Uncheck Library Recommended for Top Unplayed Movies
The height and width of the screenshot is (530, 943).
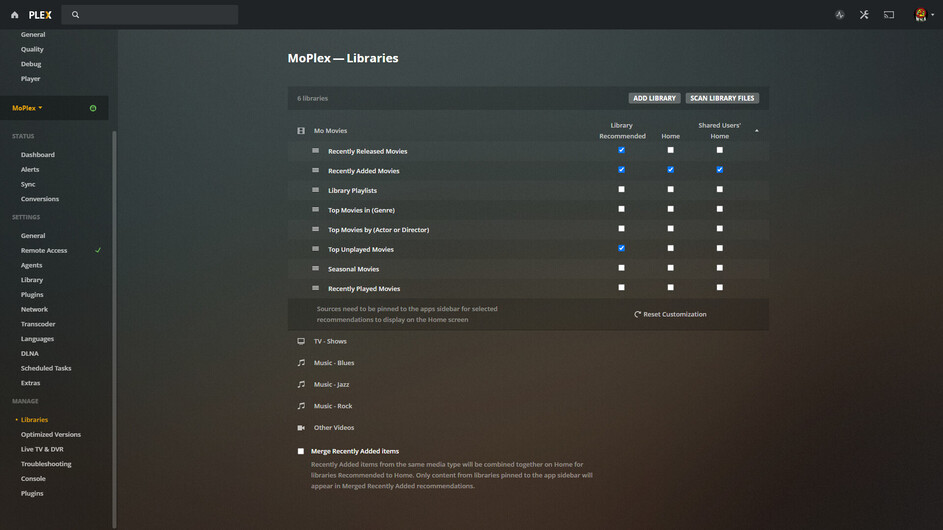[621, 248]
